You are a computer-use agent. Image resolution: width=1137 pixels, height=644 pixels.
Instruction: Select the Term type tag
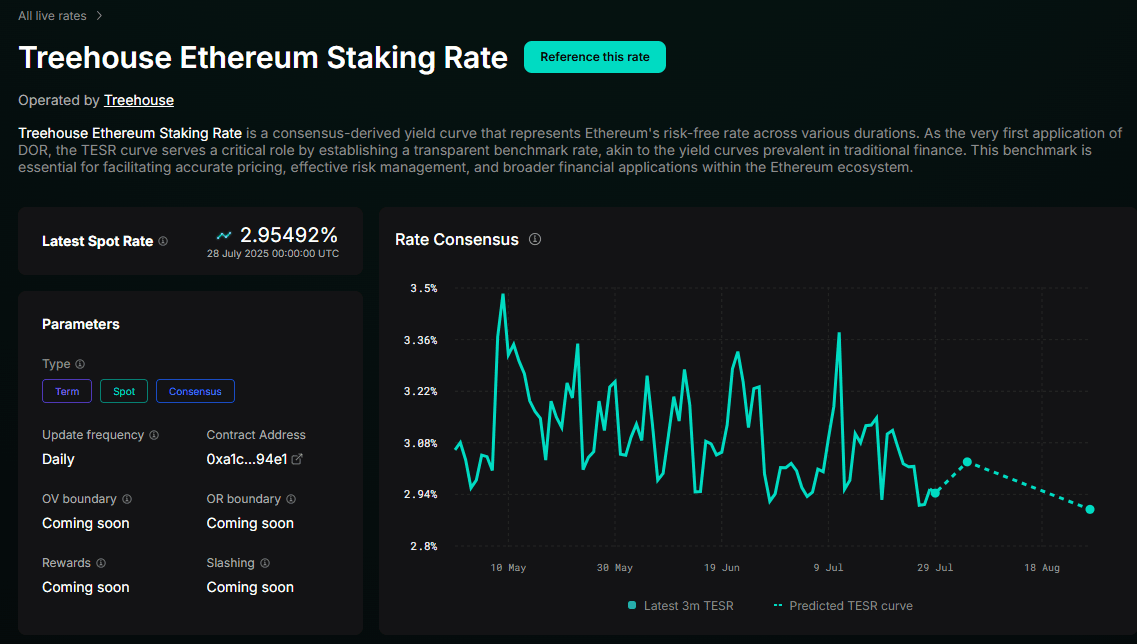(x=67, y=391)
